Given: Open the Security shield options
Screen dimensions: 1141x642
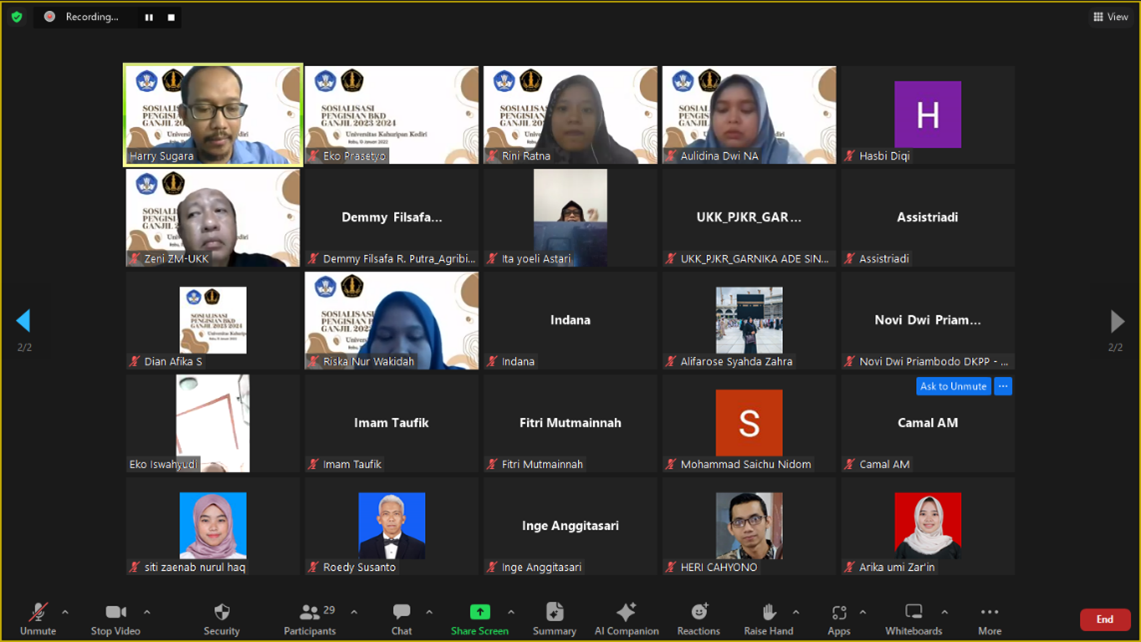Looking at the screenshot, I should [x=221, y=619].
